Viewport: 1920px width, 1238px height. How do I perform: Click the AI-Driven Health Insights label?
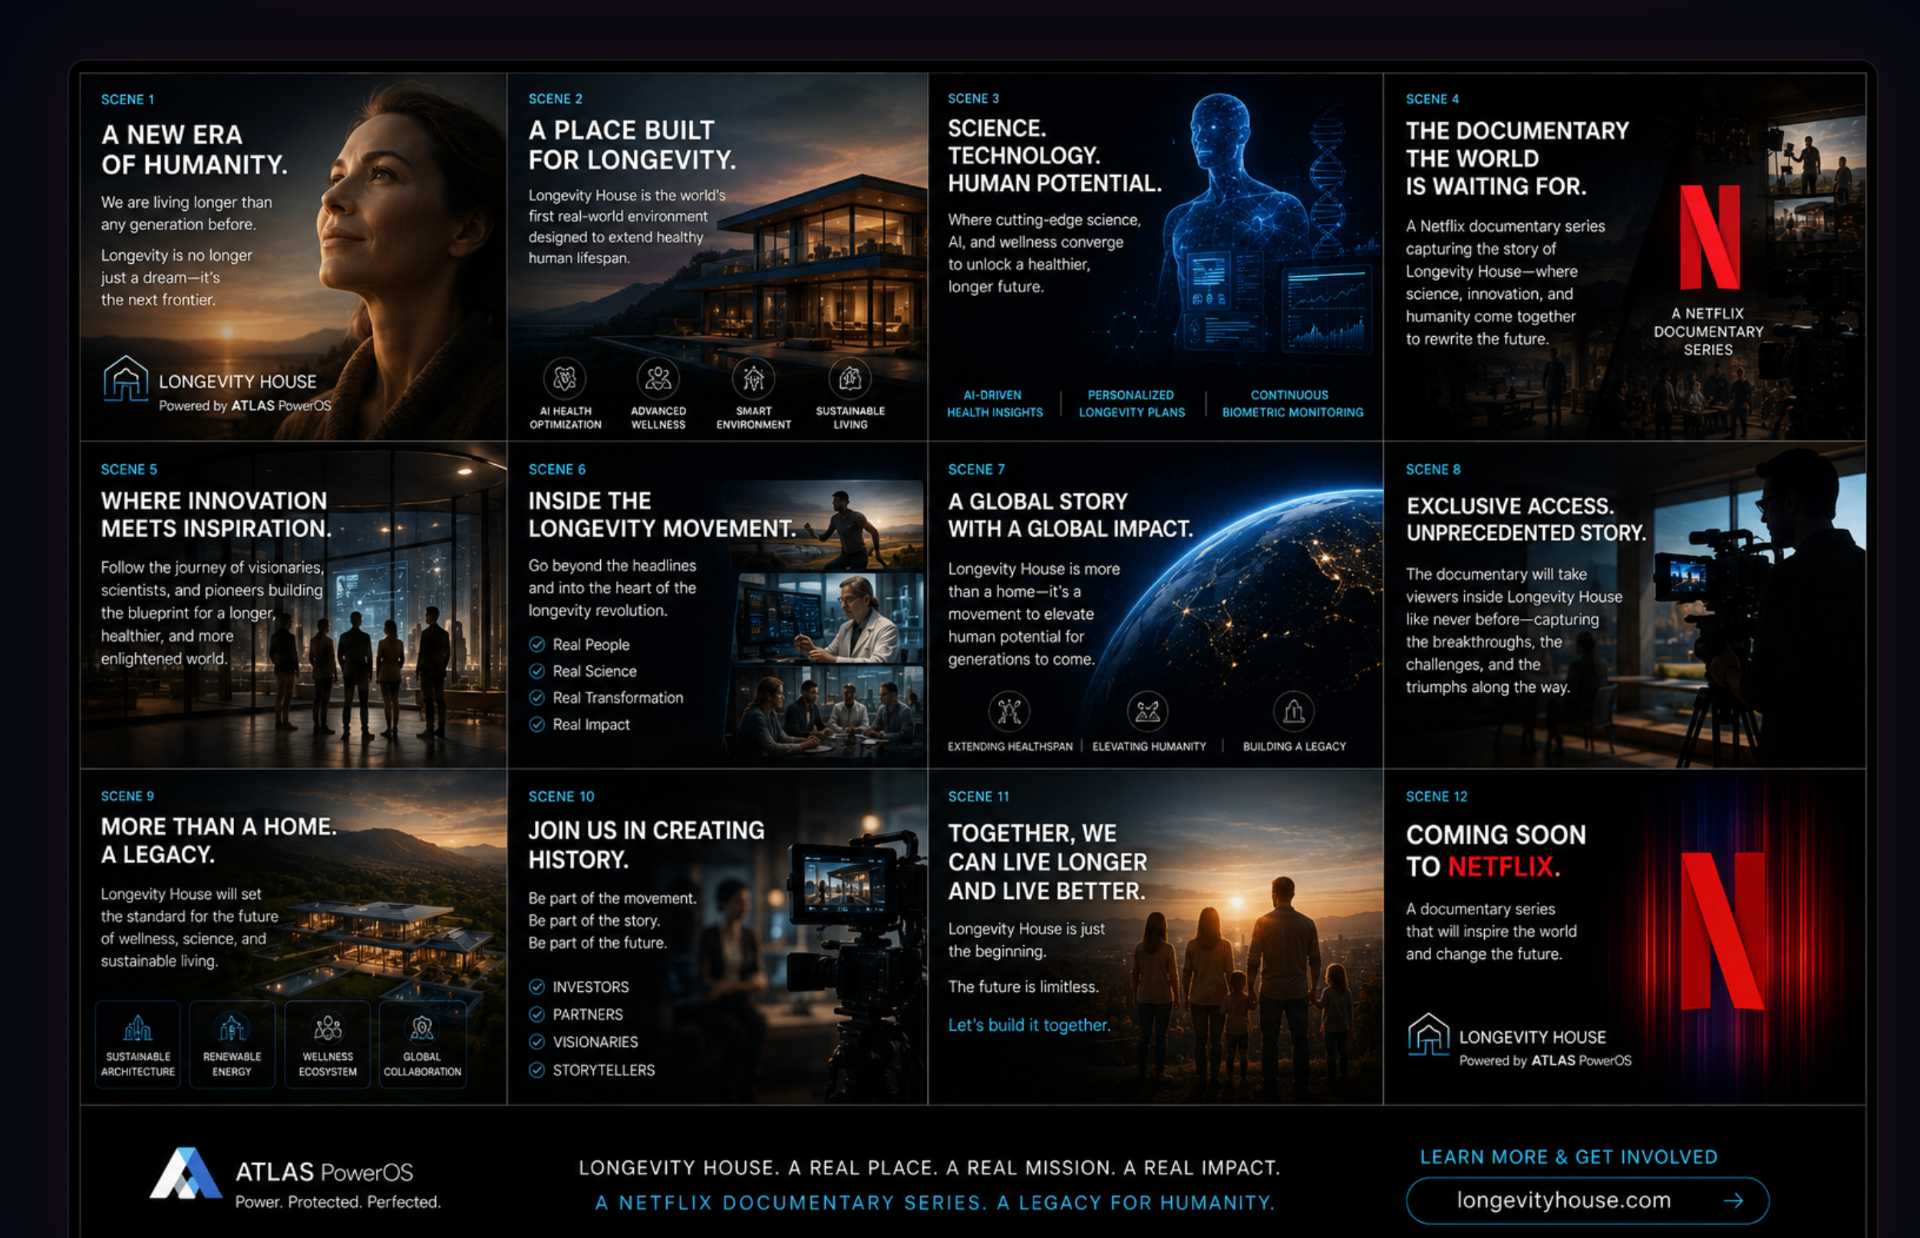coord(995,404)
